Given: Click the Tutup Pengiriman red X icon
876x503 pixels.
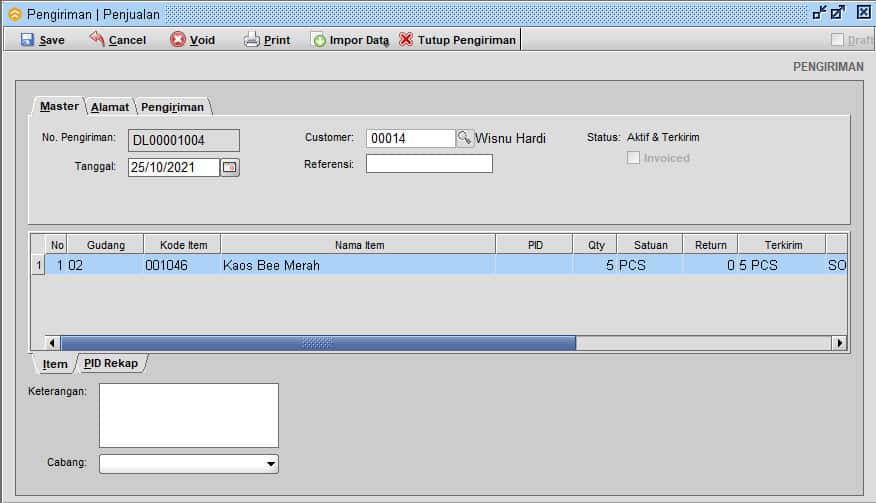Looking at the screenshot, I should (x=406, y=40).
